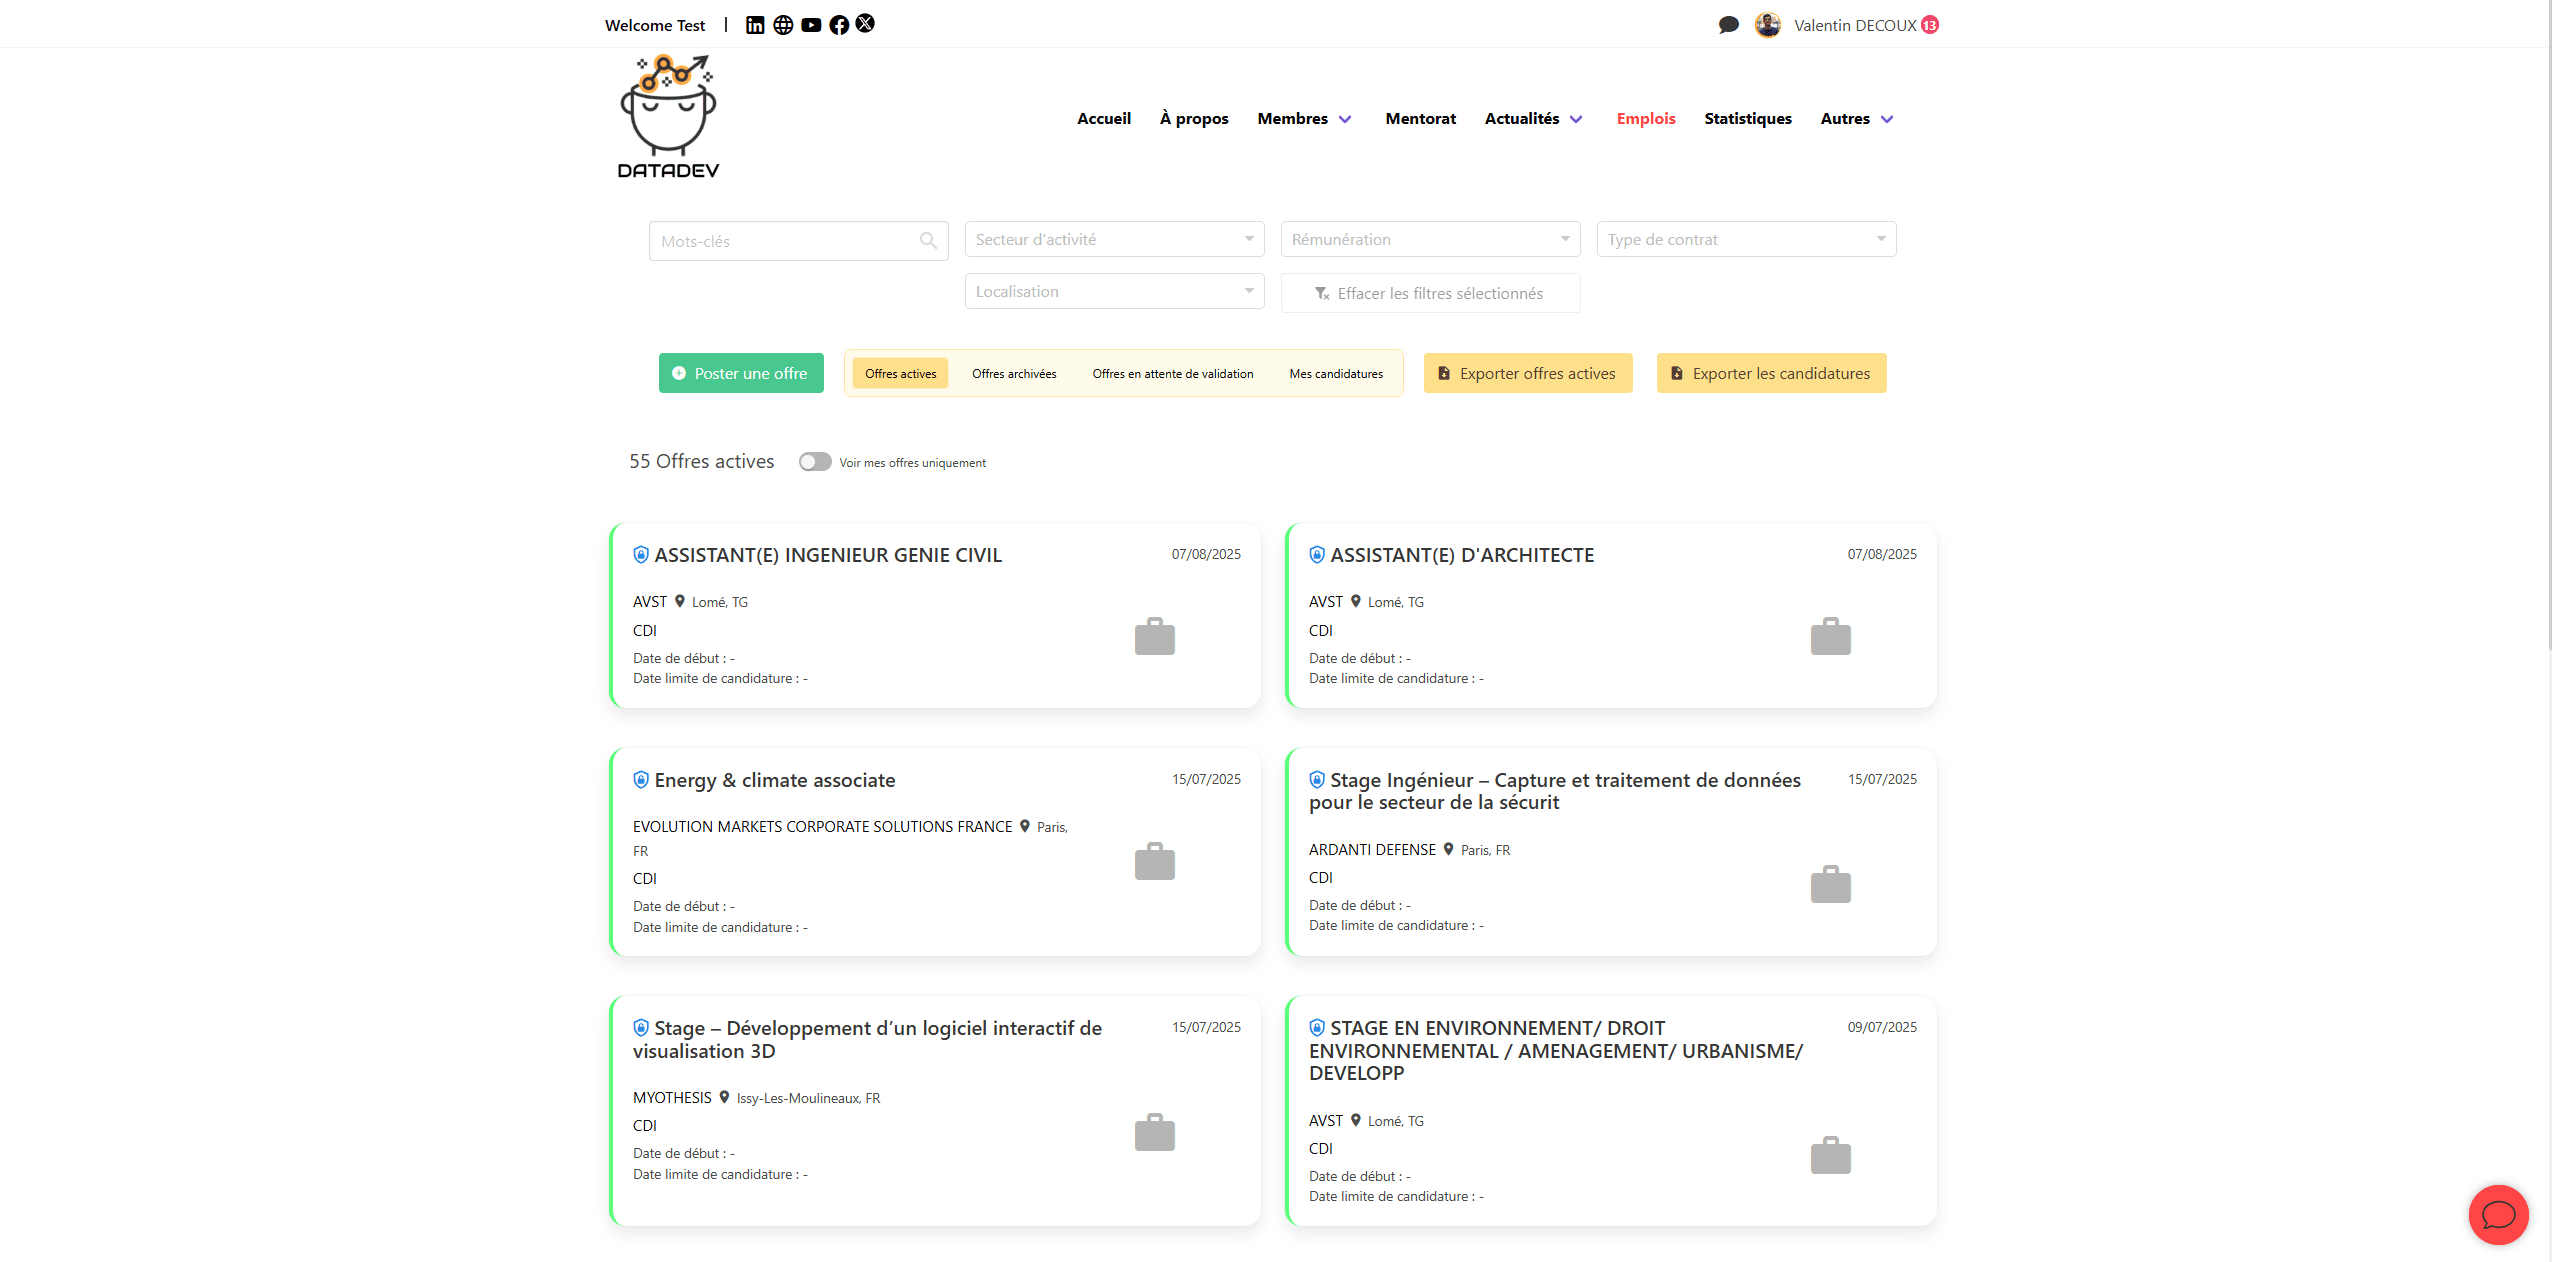Click inside the Mots-clés search field
This screenshot has width=2552, height=1262.
coord(790,240)
